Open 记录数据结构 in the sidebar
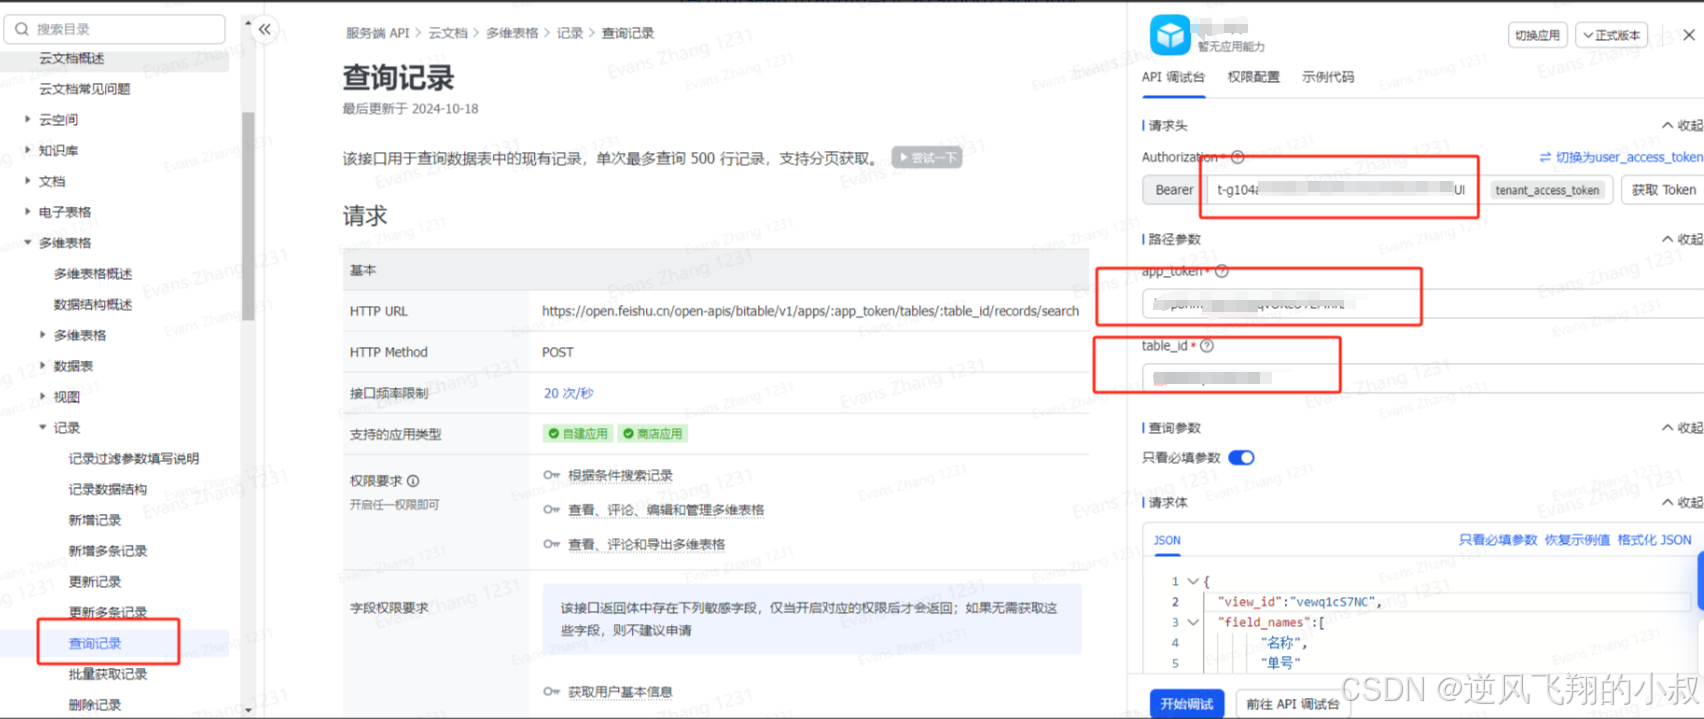 click(108, 489)
